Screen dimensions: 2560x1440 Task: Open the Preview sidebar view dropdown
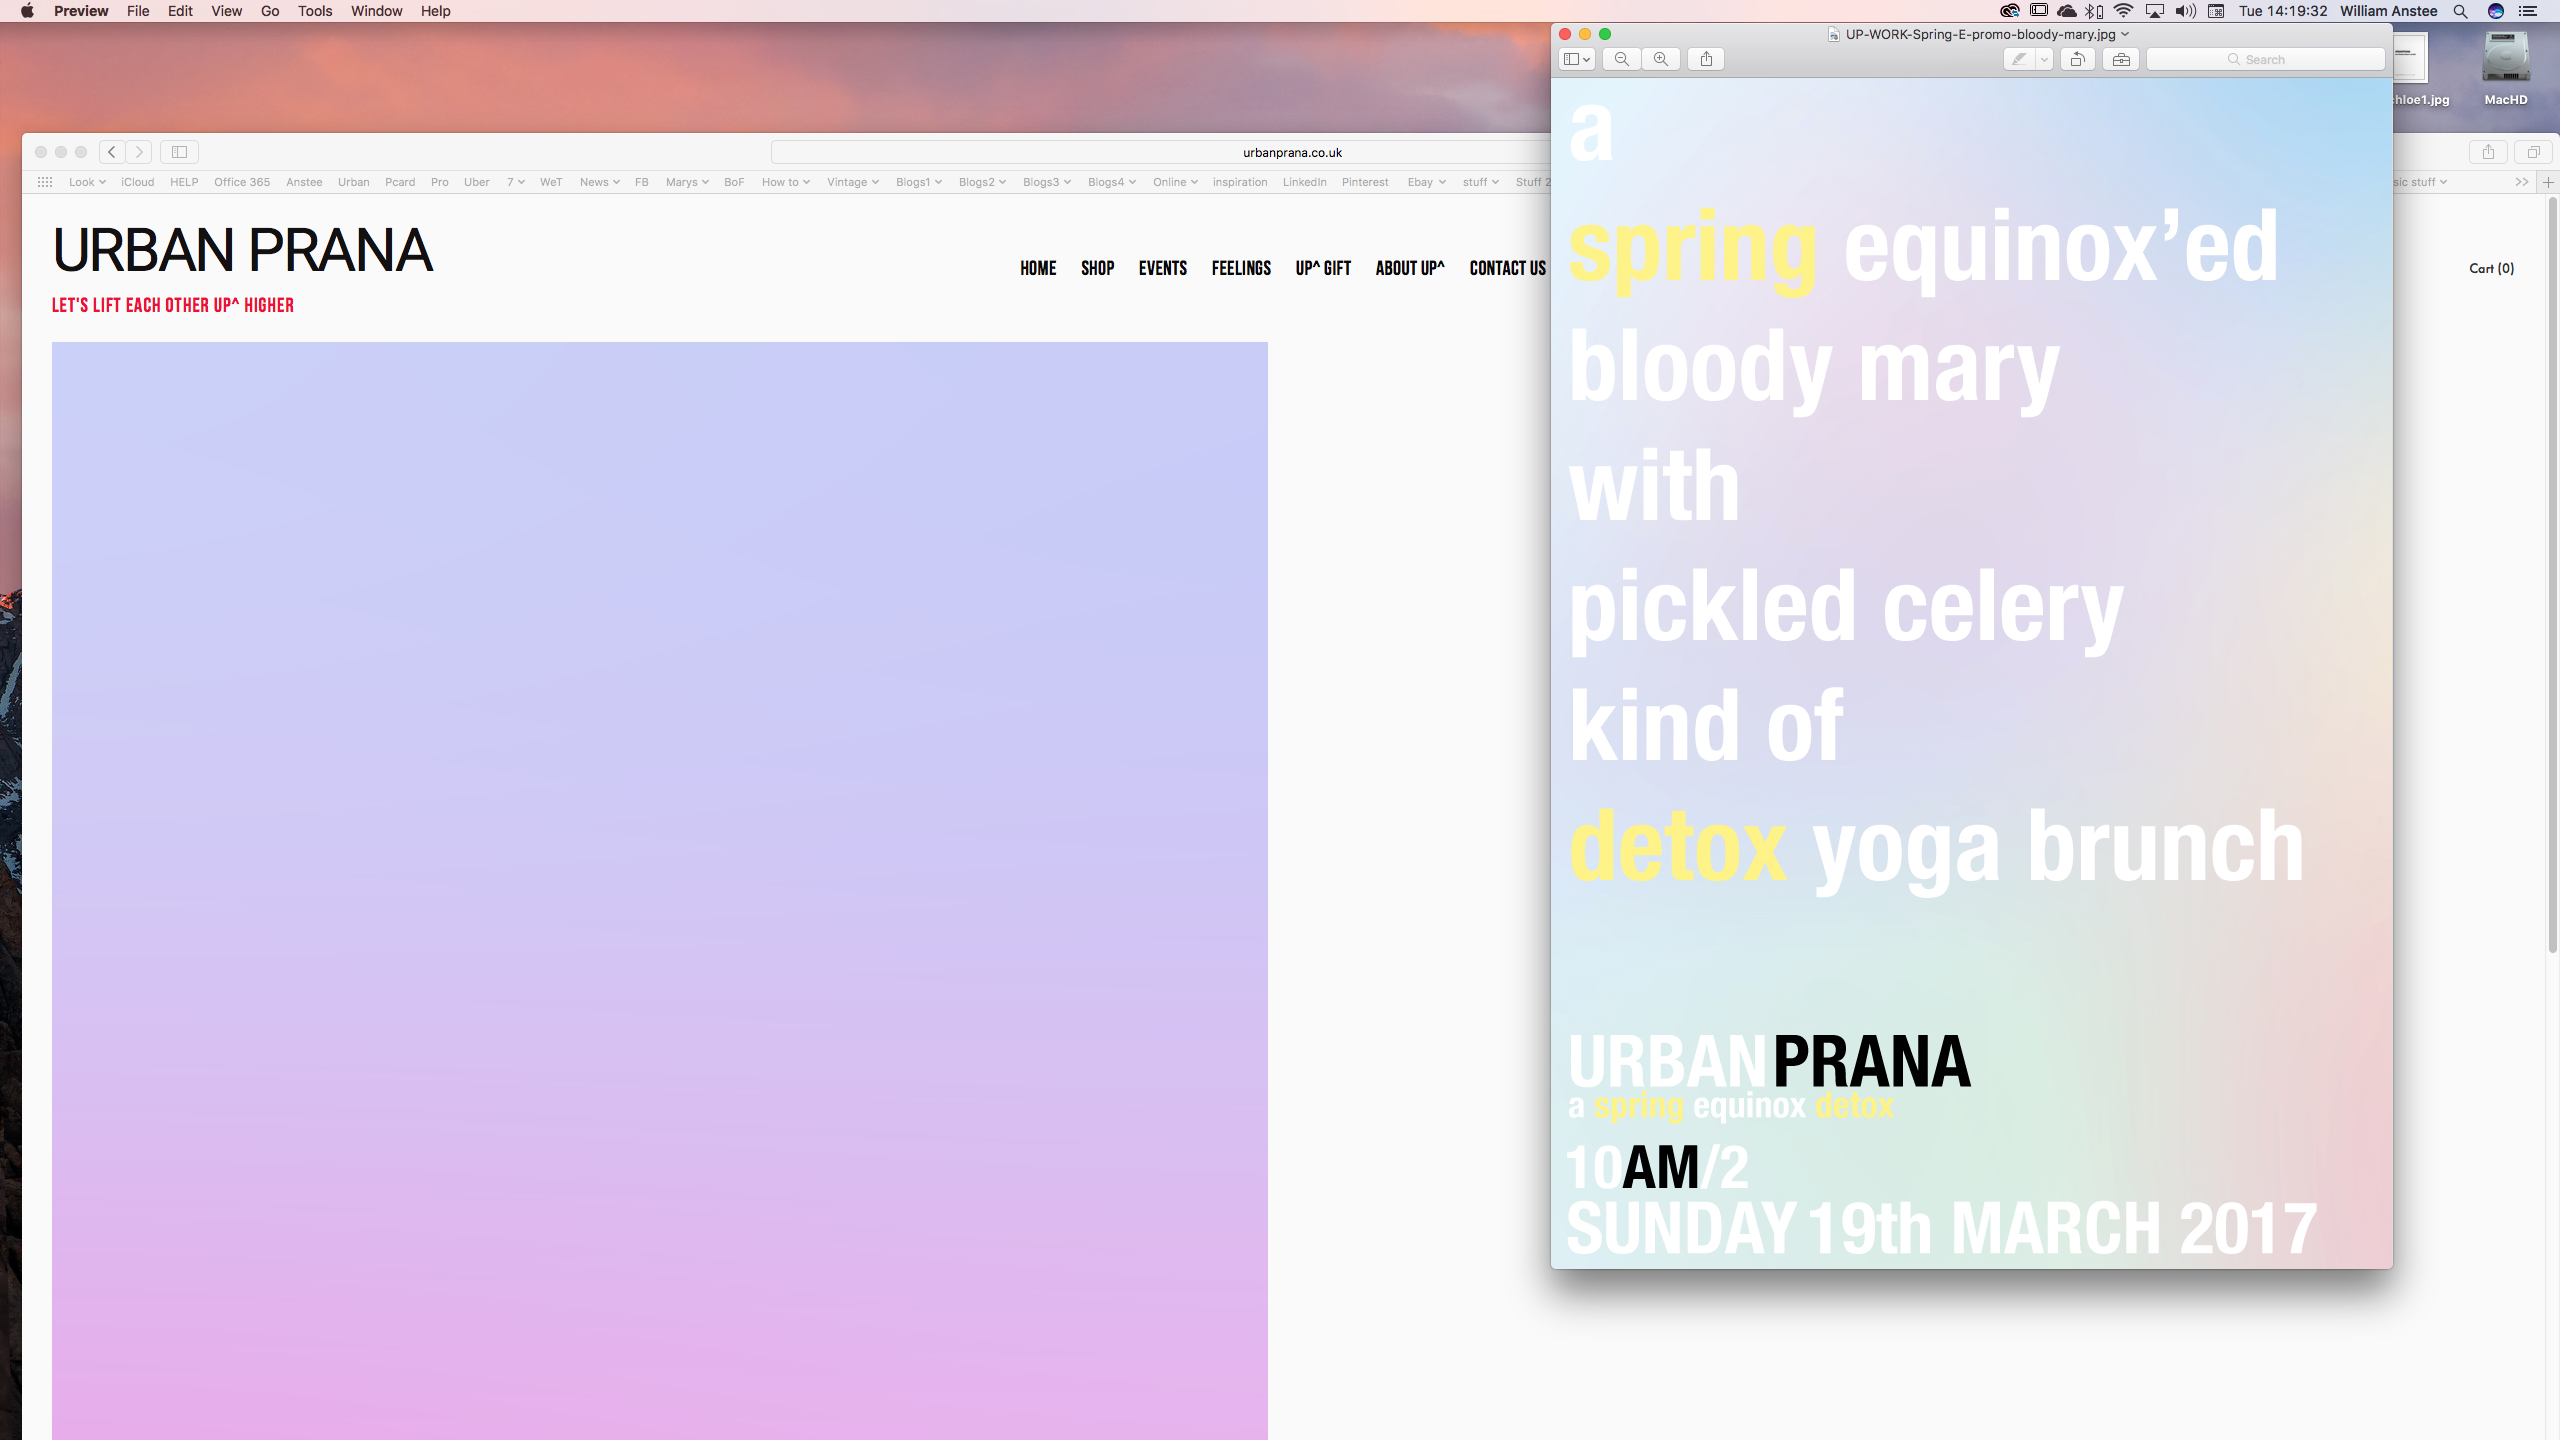1577,59
